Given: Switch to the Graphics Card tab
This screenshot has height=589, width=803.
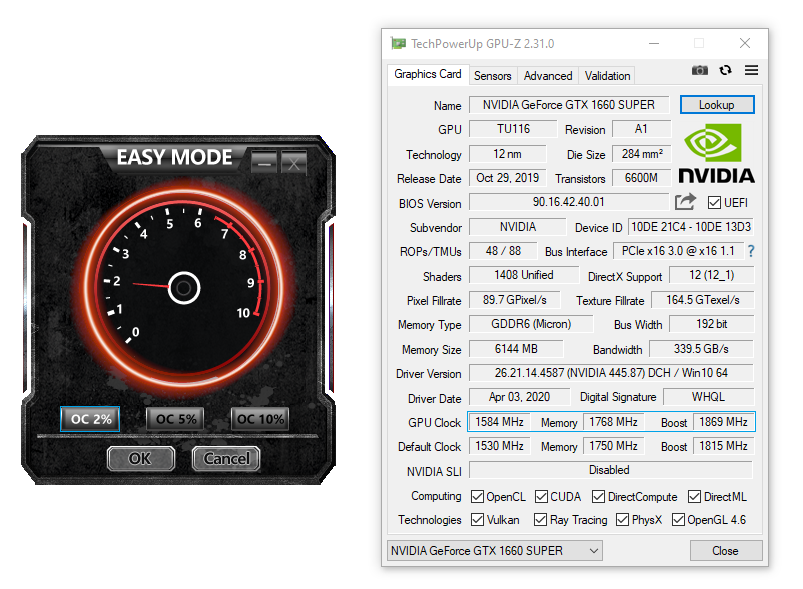Looking at the screenshot, I should pyautogui.click(x=428, y=74).
